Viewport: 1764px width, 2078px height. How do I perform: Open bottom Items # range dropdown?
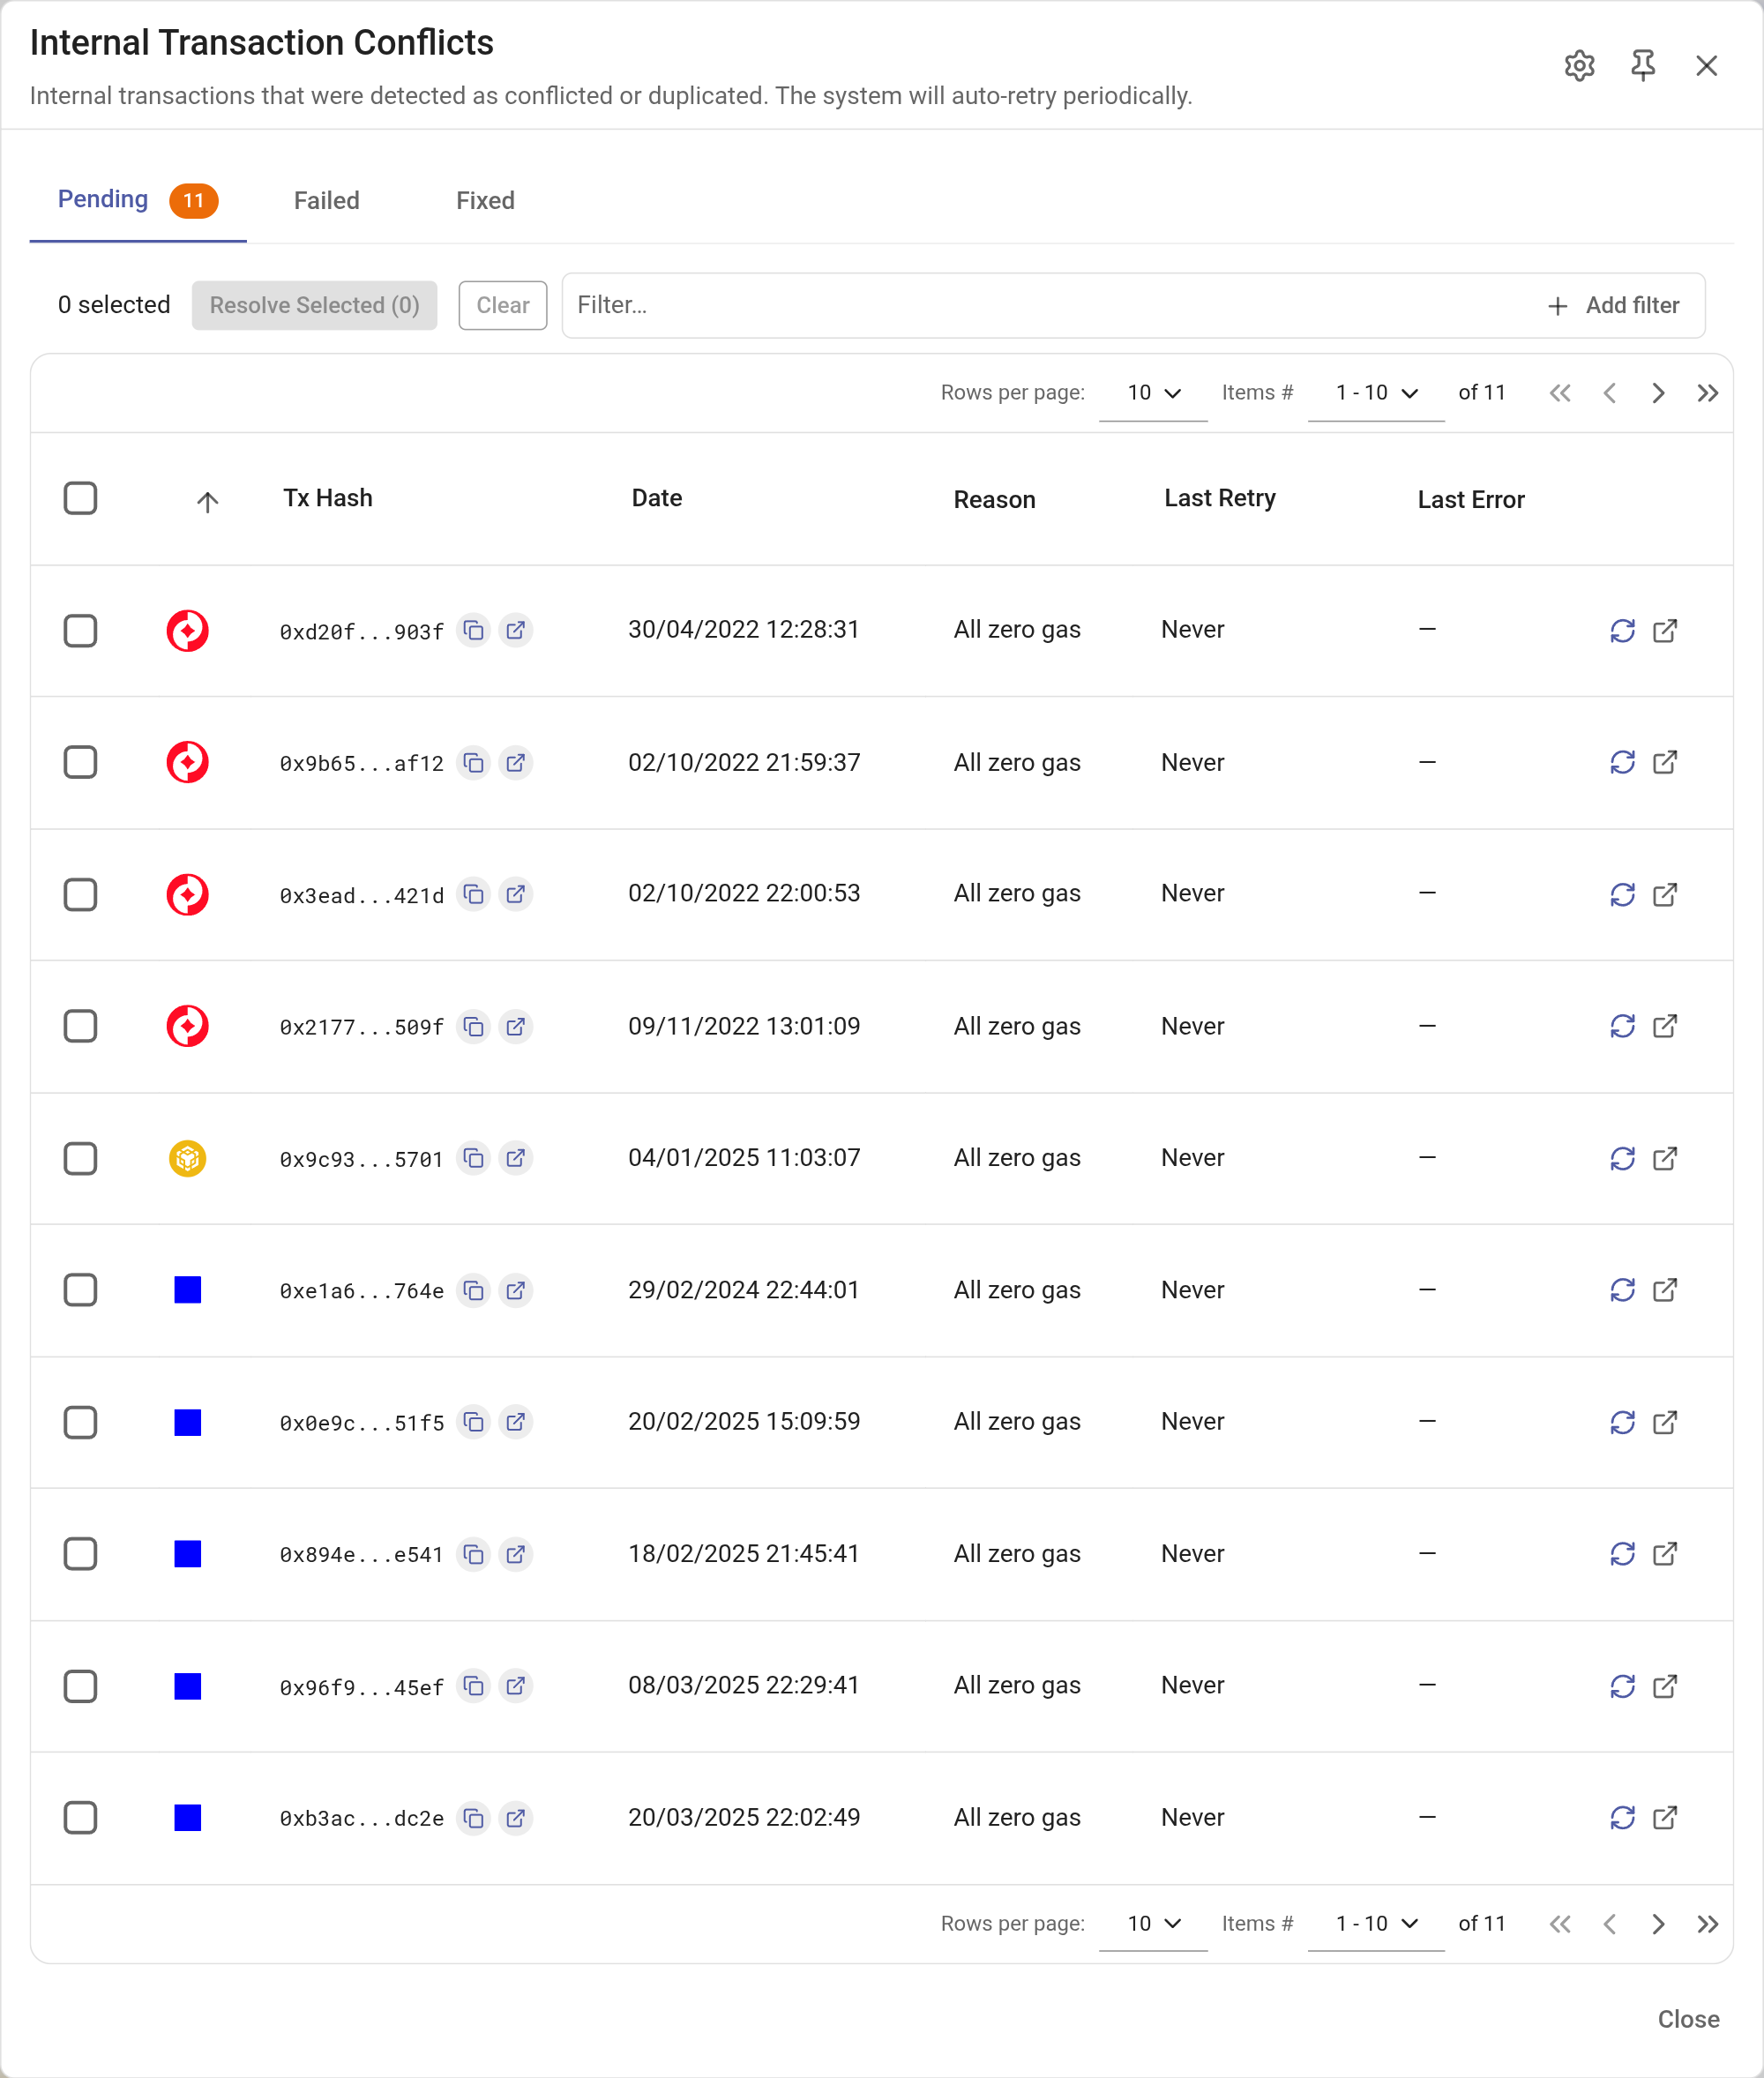point(1376,1924)
